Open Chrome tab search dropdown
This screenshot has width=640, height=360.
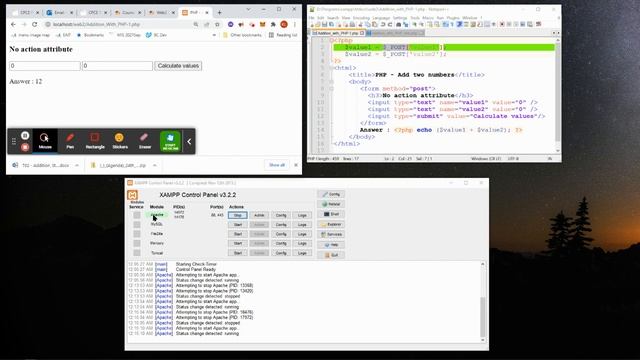coord(248,9)
